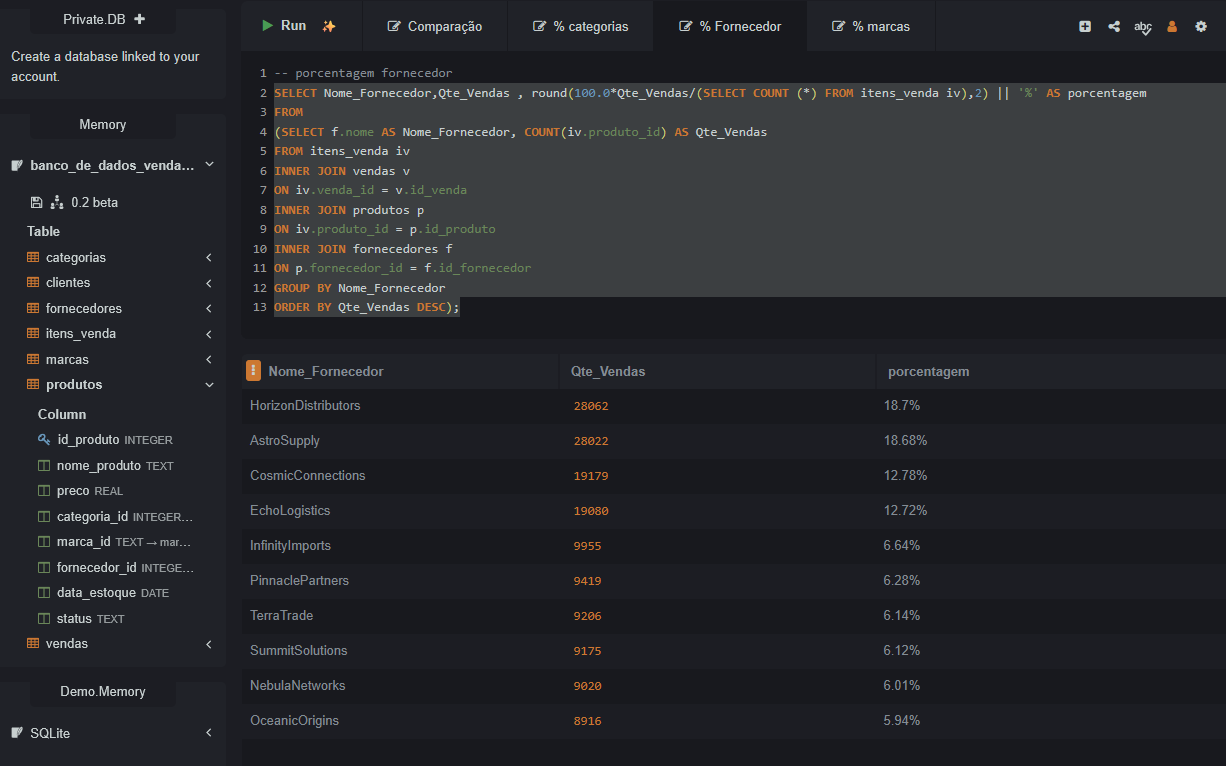Image resolution: width=1226 pixels, height=766 pixels.
Task: Click the abc spell-check icon
Action: click(1143, 27)
